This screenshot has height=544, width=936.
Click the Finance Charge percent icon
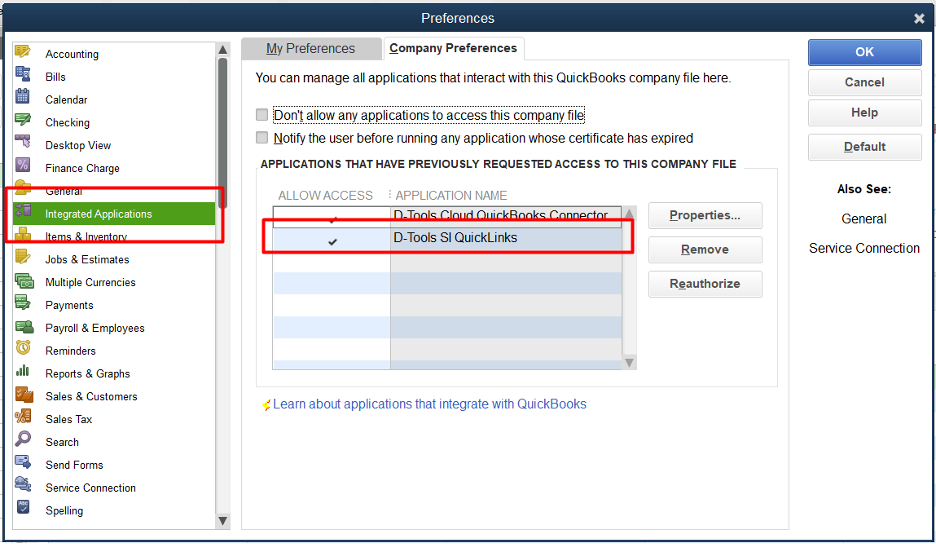click(x=23, y=165)
